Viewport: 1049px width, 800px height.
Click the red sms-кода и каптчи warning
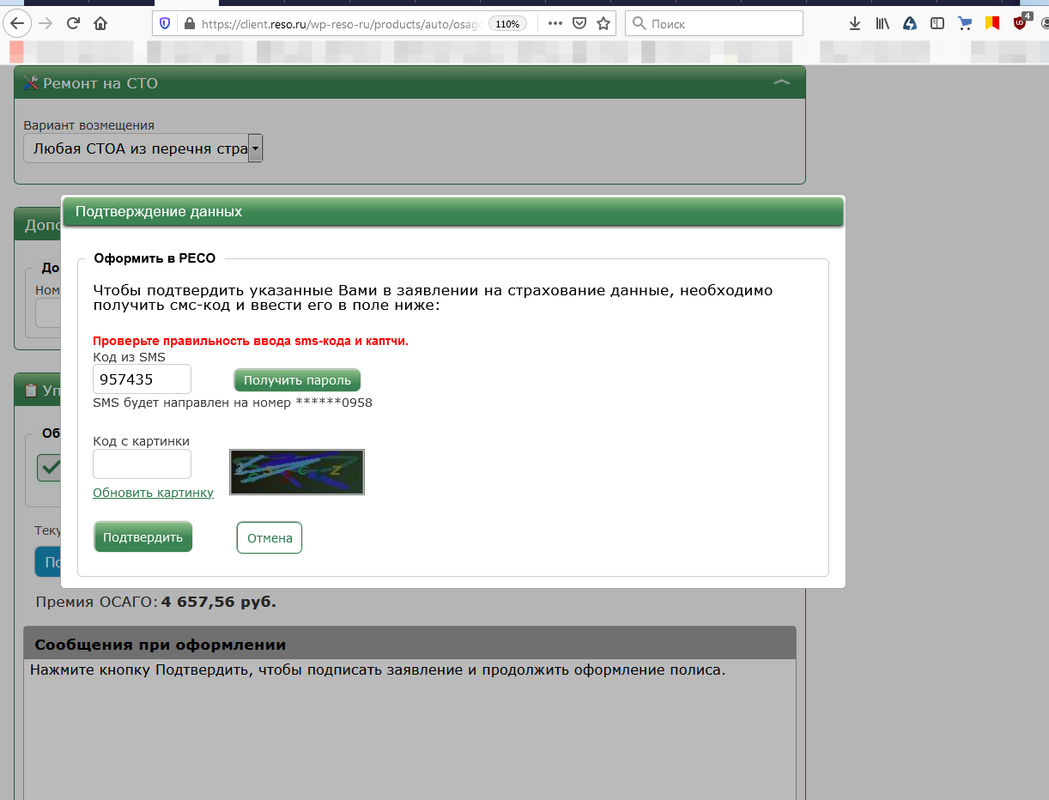coord(250,340)
